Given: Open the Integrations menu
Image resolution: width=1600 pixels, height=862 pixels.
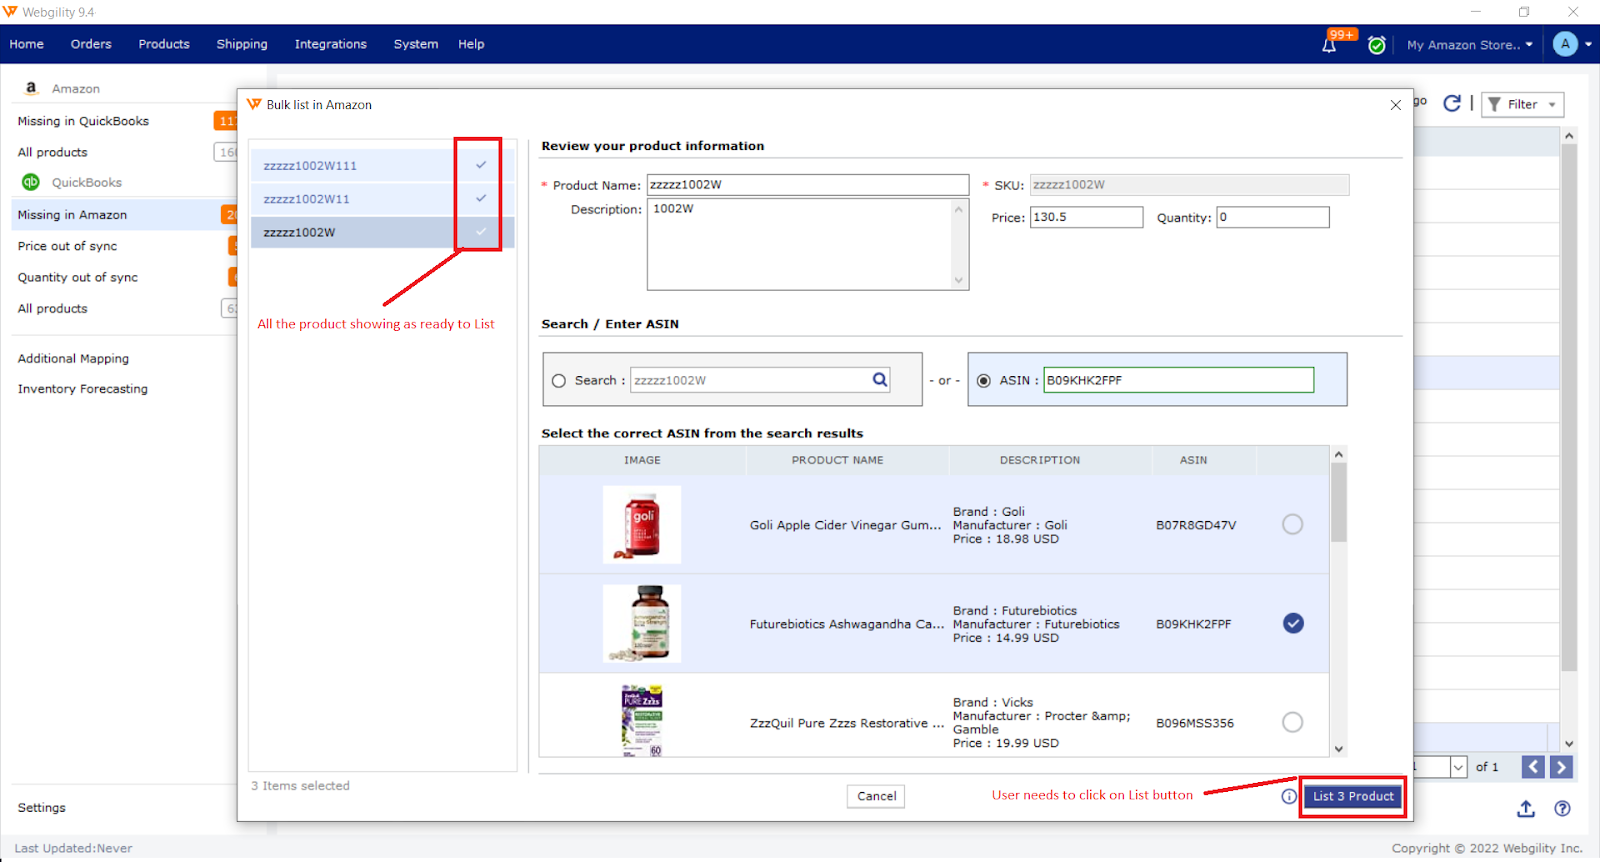Looking at the screenshot, I should point(331,44).
